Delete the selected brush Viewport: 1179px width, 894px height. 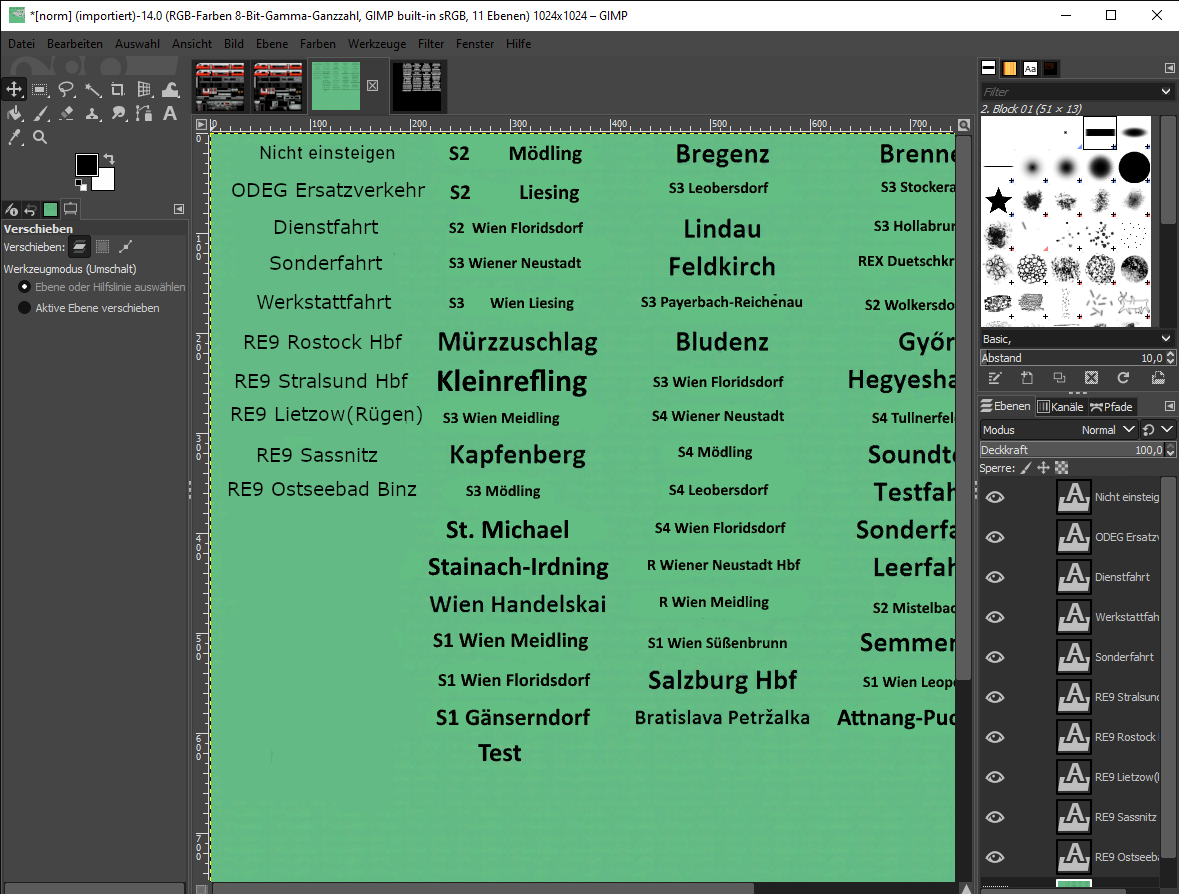coord(1091,378)
